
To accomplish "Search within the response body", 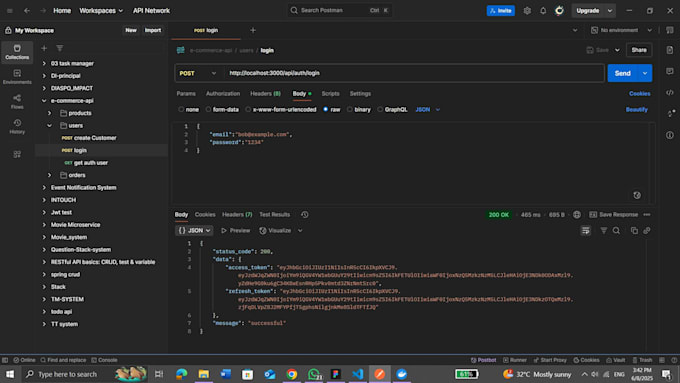I will click(616, 231).
